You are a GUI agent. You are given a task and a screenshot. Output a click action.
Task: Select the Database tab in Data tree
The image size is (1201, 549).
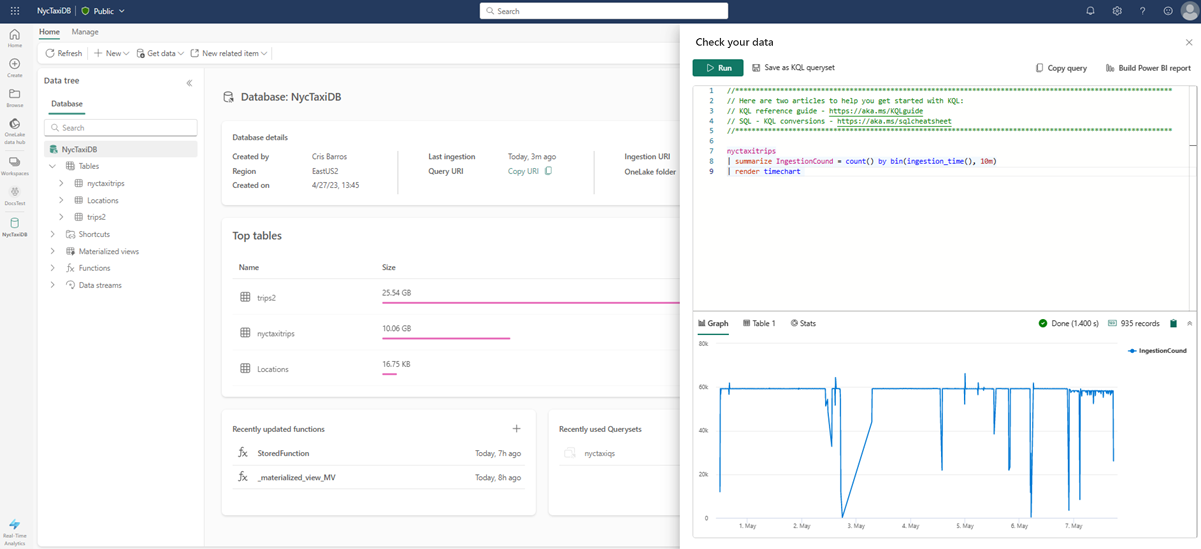[67, 103]
